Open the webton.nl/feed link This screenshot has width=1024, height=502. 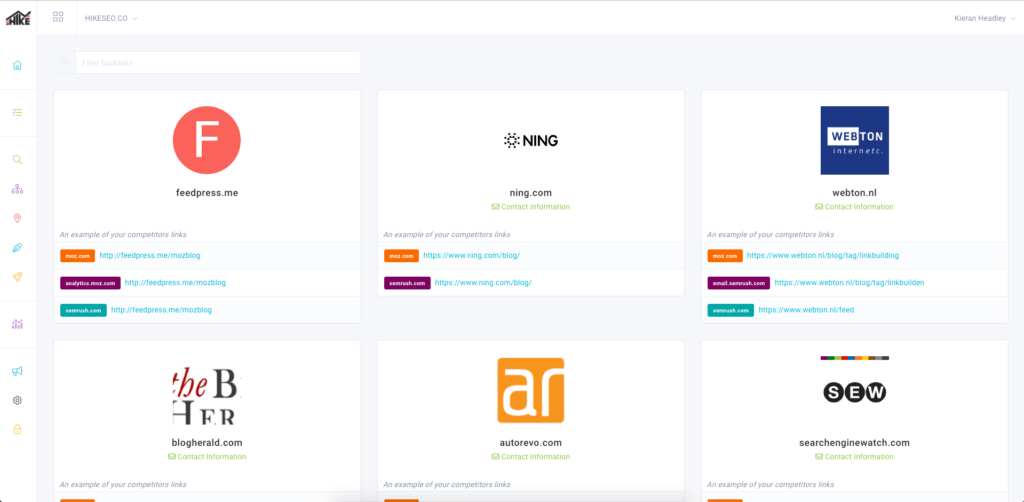[806, 310]
